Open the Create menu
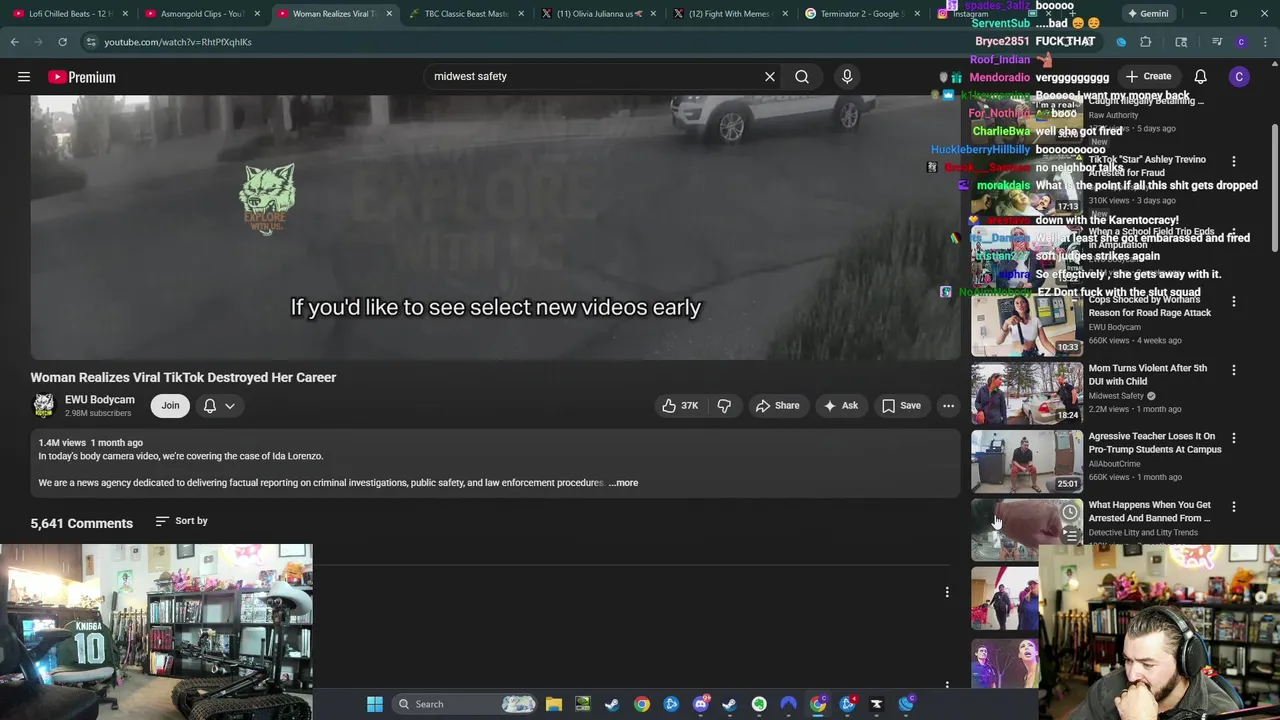 [x=1148, y=77]
